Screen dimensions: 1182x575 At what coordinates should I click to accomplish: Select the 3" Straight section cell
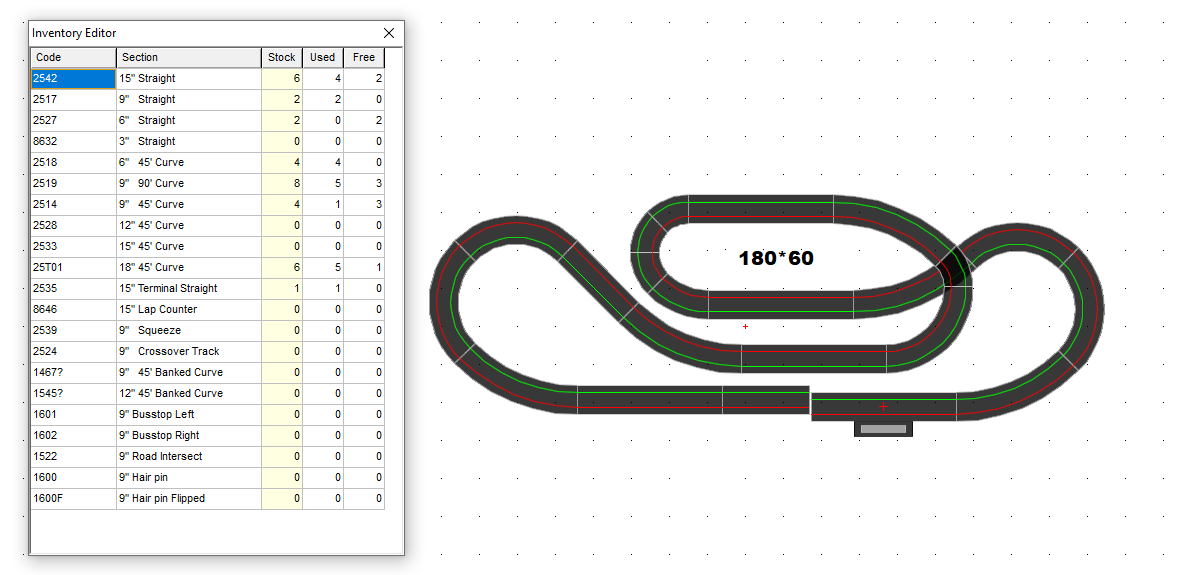189,142
